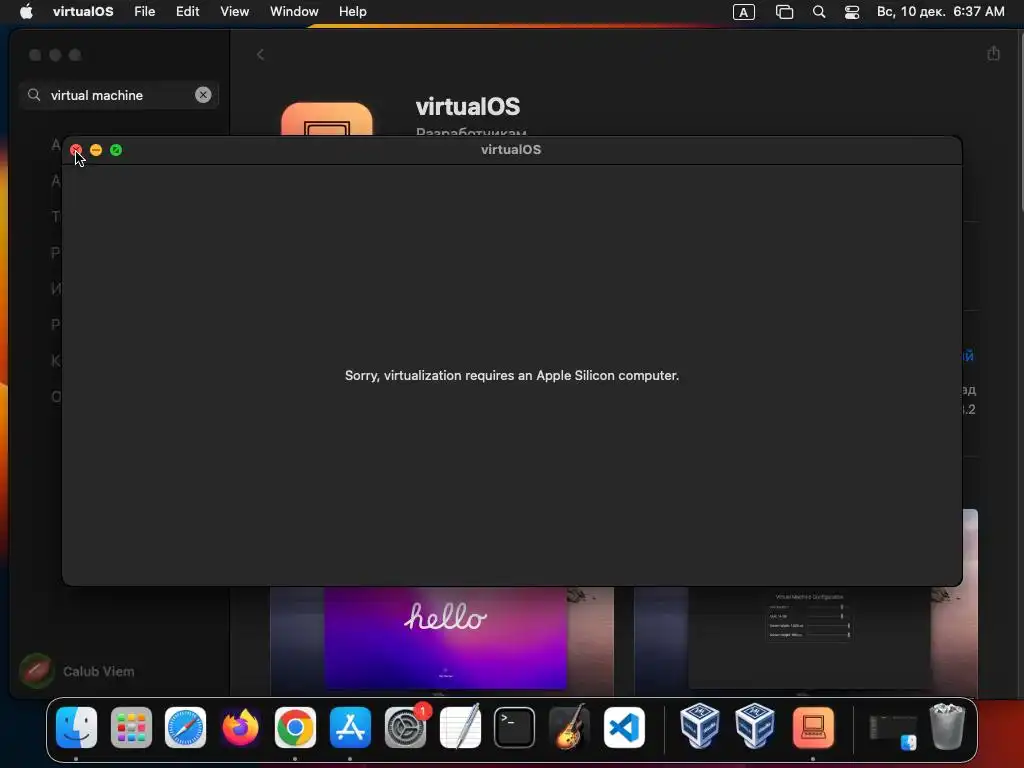Switch to App Store from the Dock
1024x768 pixels.
tap(350, 728)
